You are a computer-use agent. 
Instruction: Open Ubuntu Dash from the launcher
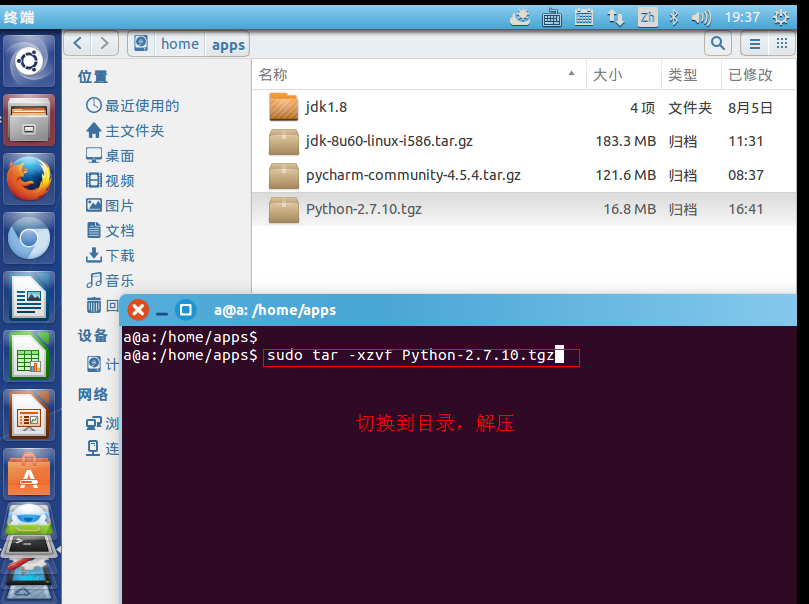pyautogui.click(x=29, y=61)
